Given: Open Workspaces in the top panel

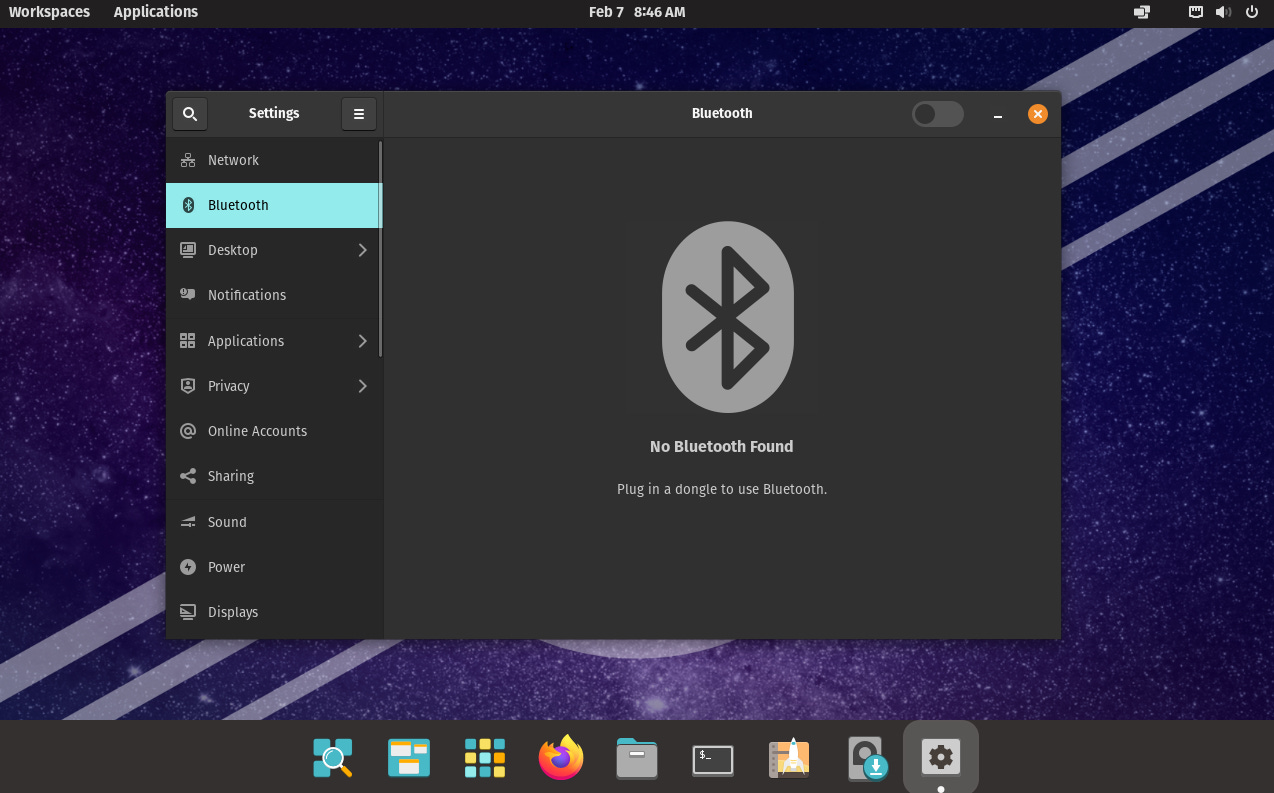Looking at the screenshot, I should (x=49, y=12).
